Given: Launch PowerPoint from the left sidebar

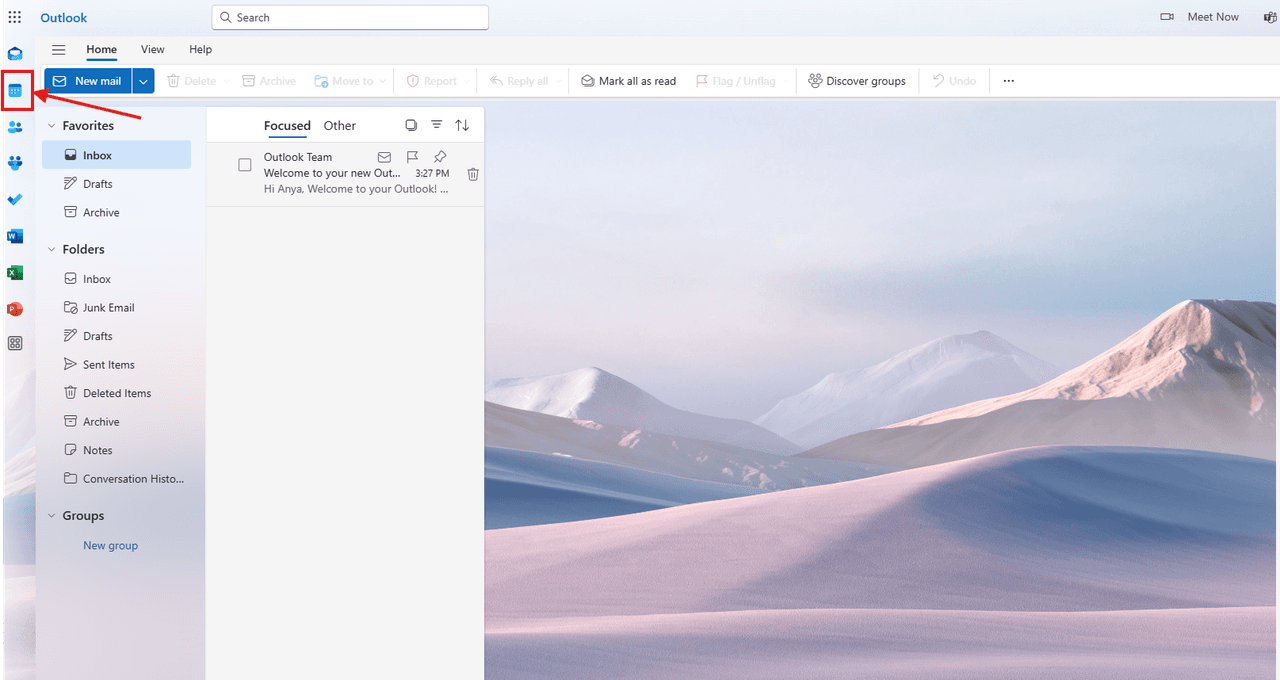Looking at the screenshot, I should pos(15,308).
